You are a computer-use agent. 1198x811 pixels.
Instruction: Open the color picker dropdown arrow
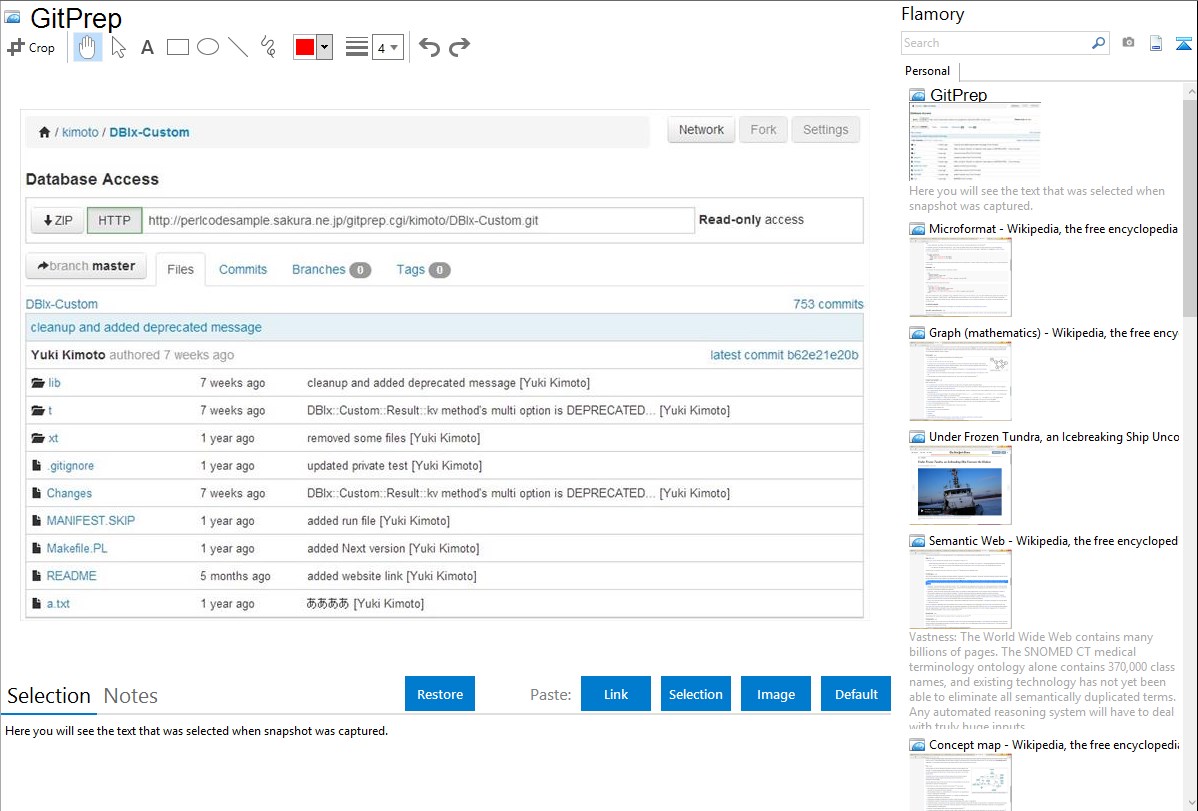pyautogui.click(x=324, y=47)
